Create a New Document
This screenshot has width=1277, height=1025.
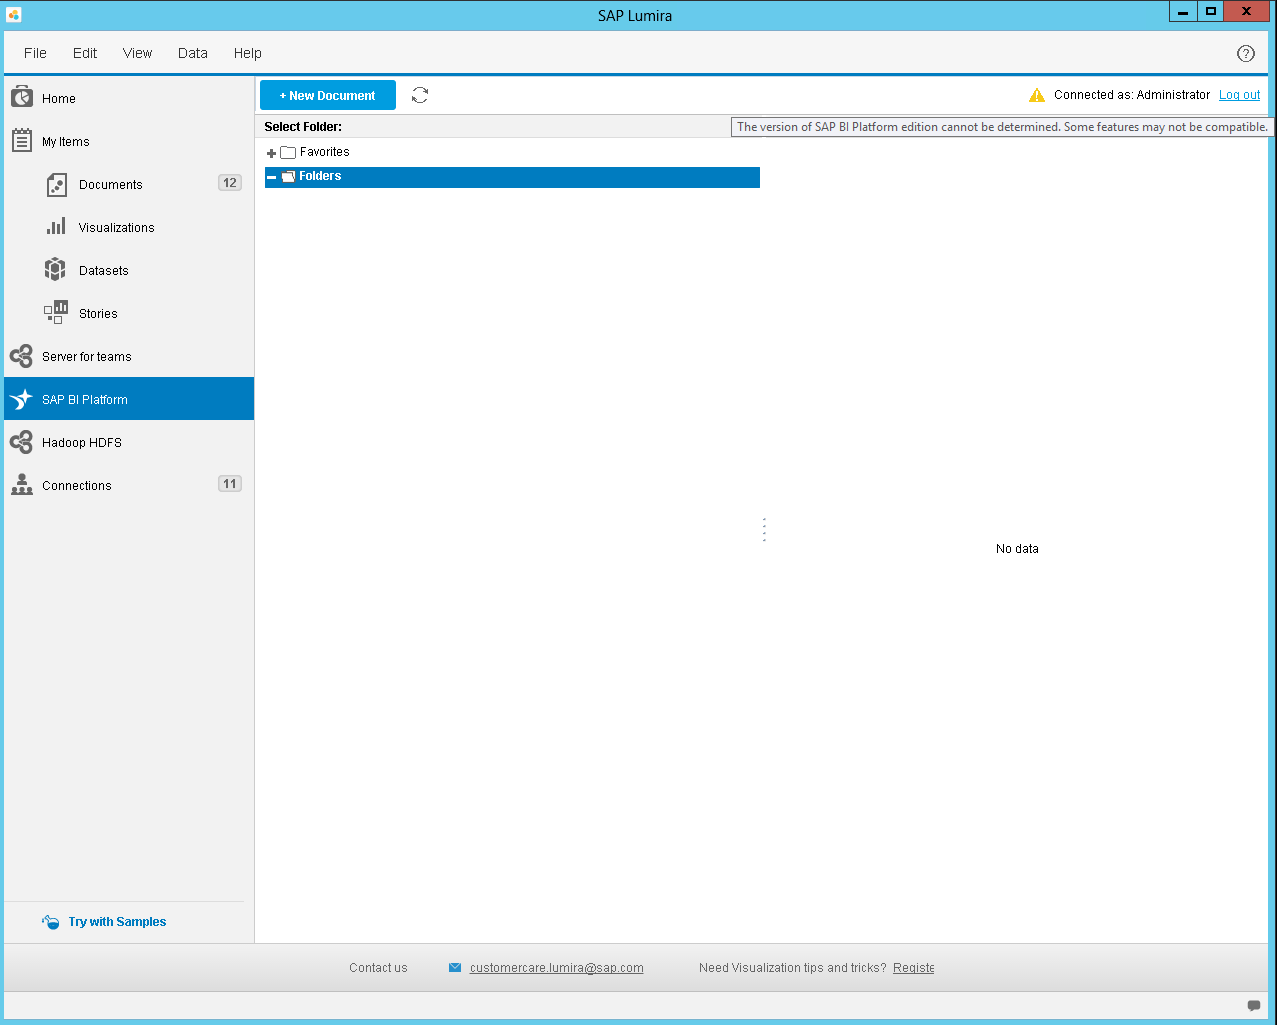click(328, 95)
